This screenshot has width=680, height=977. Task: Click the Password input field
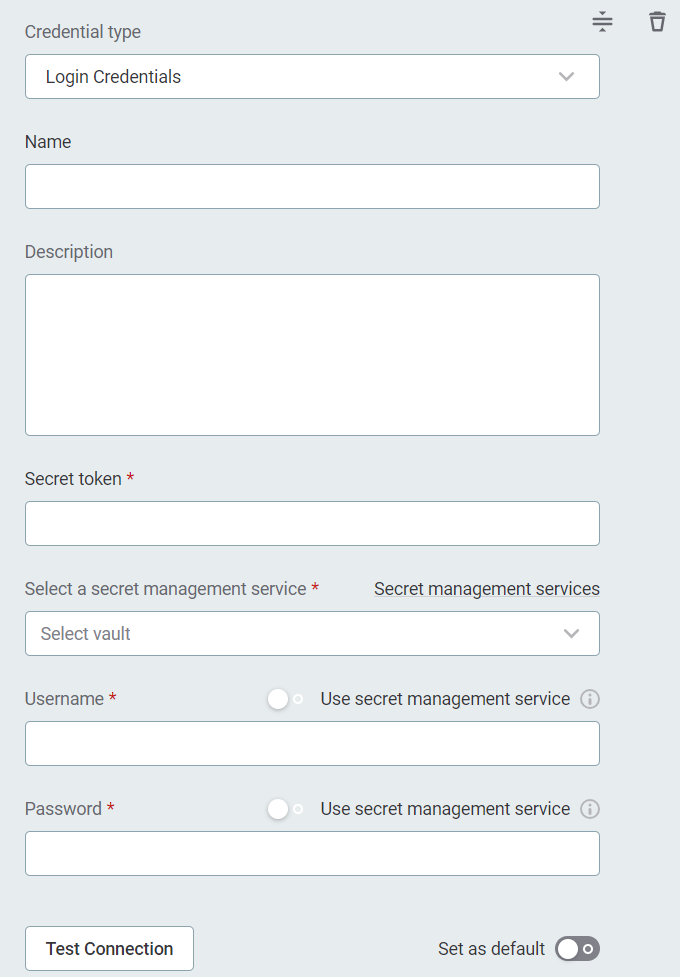pos(312,853)
